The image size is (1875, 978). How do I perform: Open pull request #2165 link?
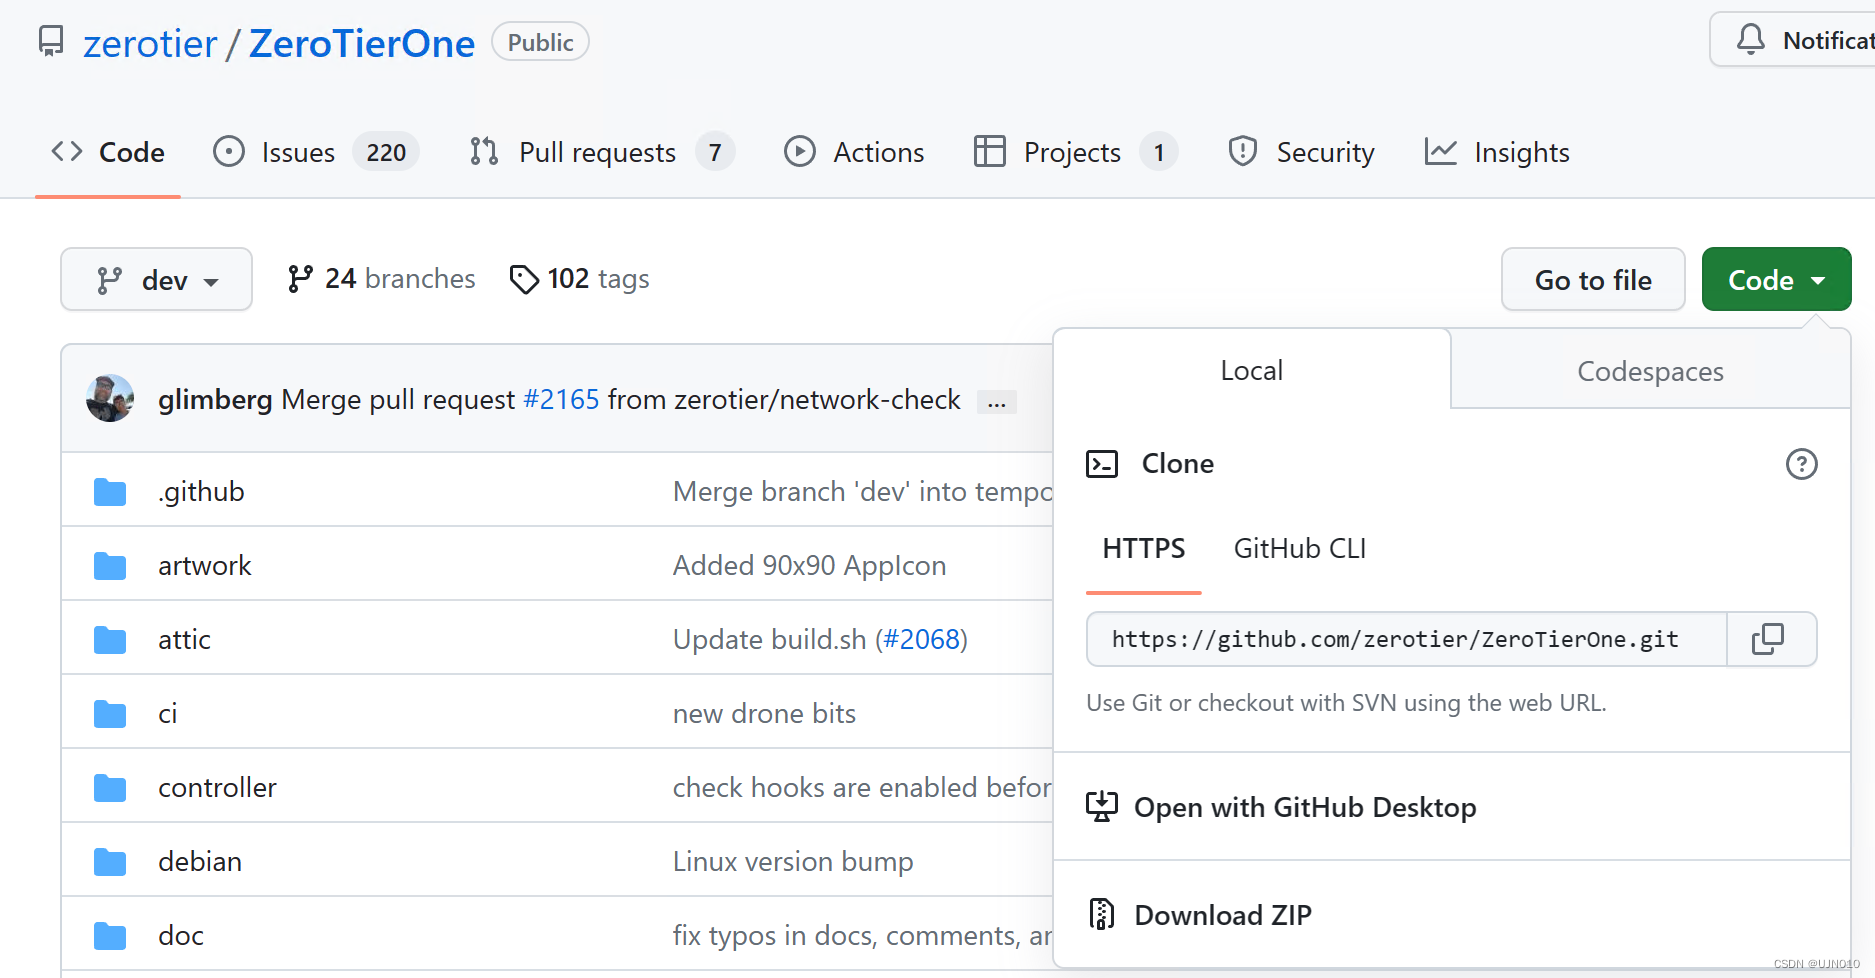click(561, 399)
